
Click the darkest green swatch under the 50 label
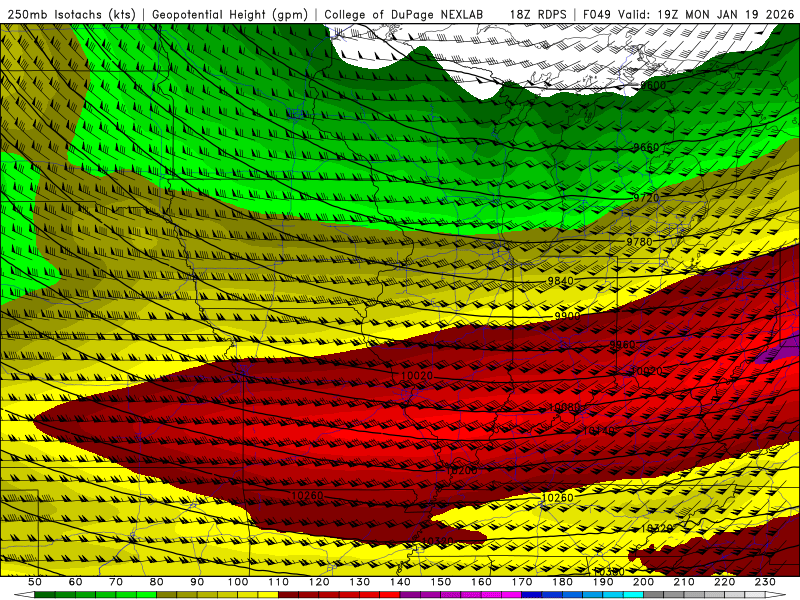point(45,595)
